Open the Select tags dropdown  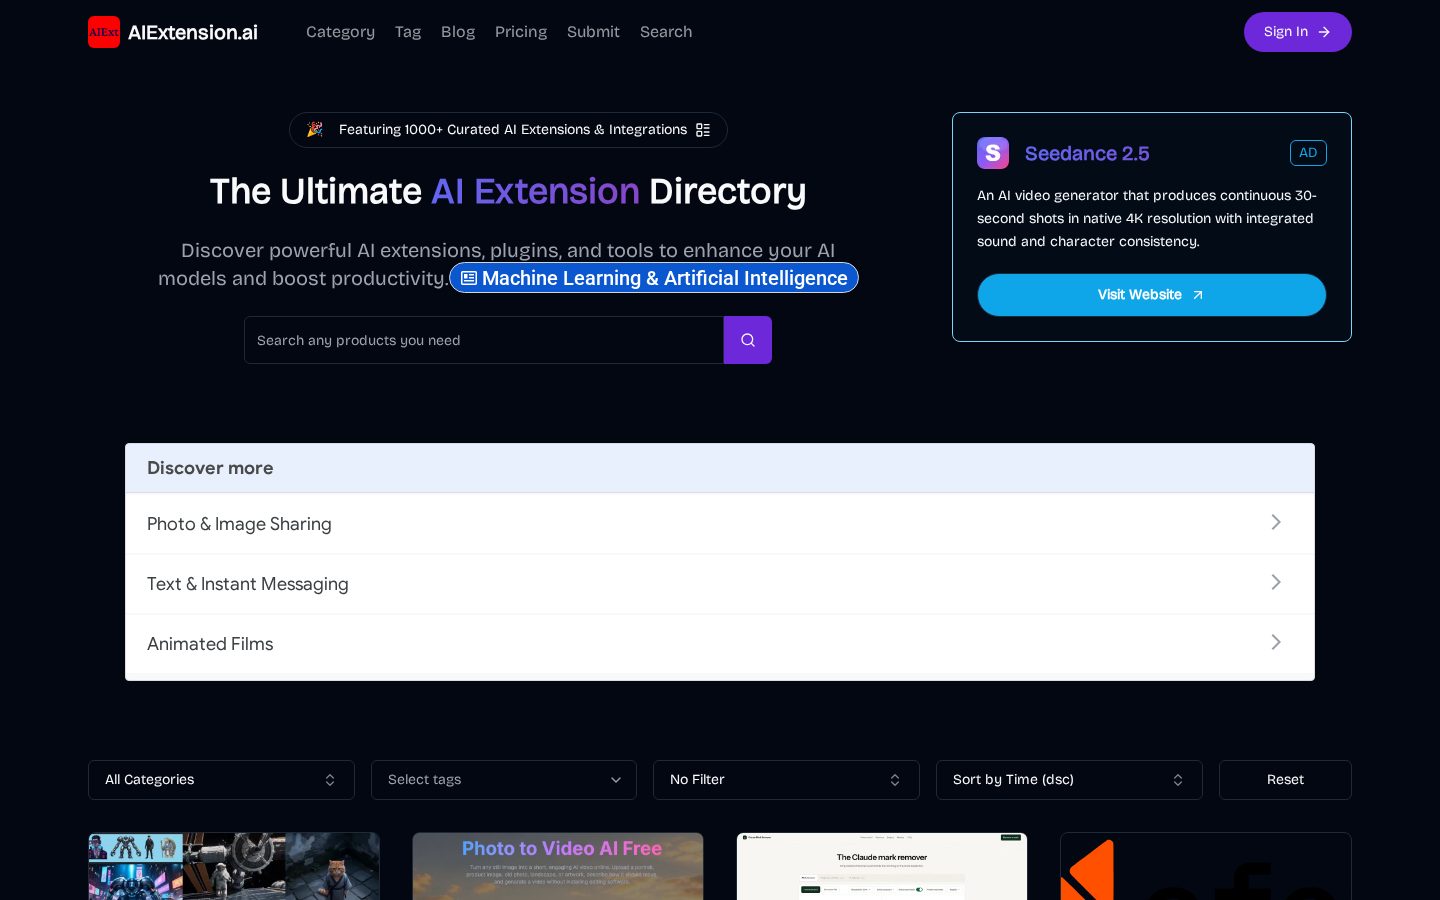click(x=504, y=780)
